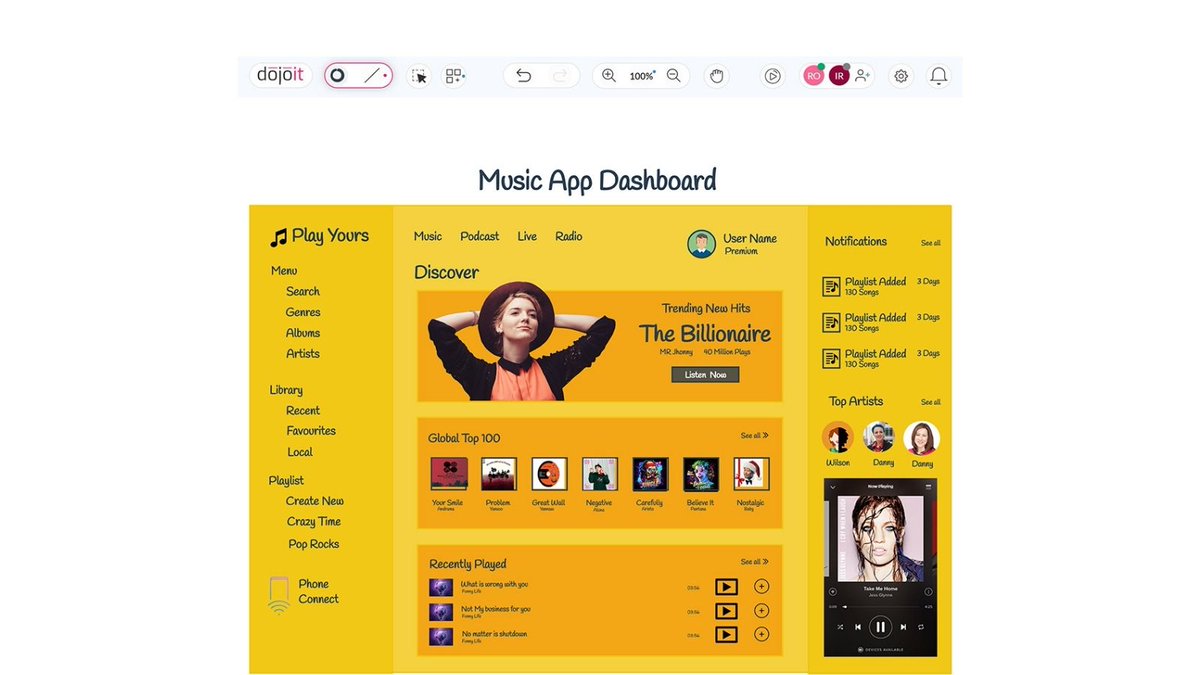This screenshot has width=1200, height=675.
Task: Click the undo arrow
Action: click(522, 75)
